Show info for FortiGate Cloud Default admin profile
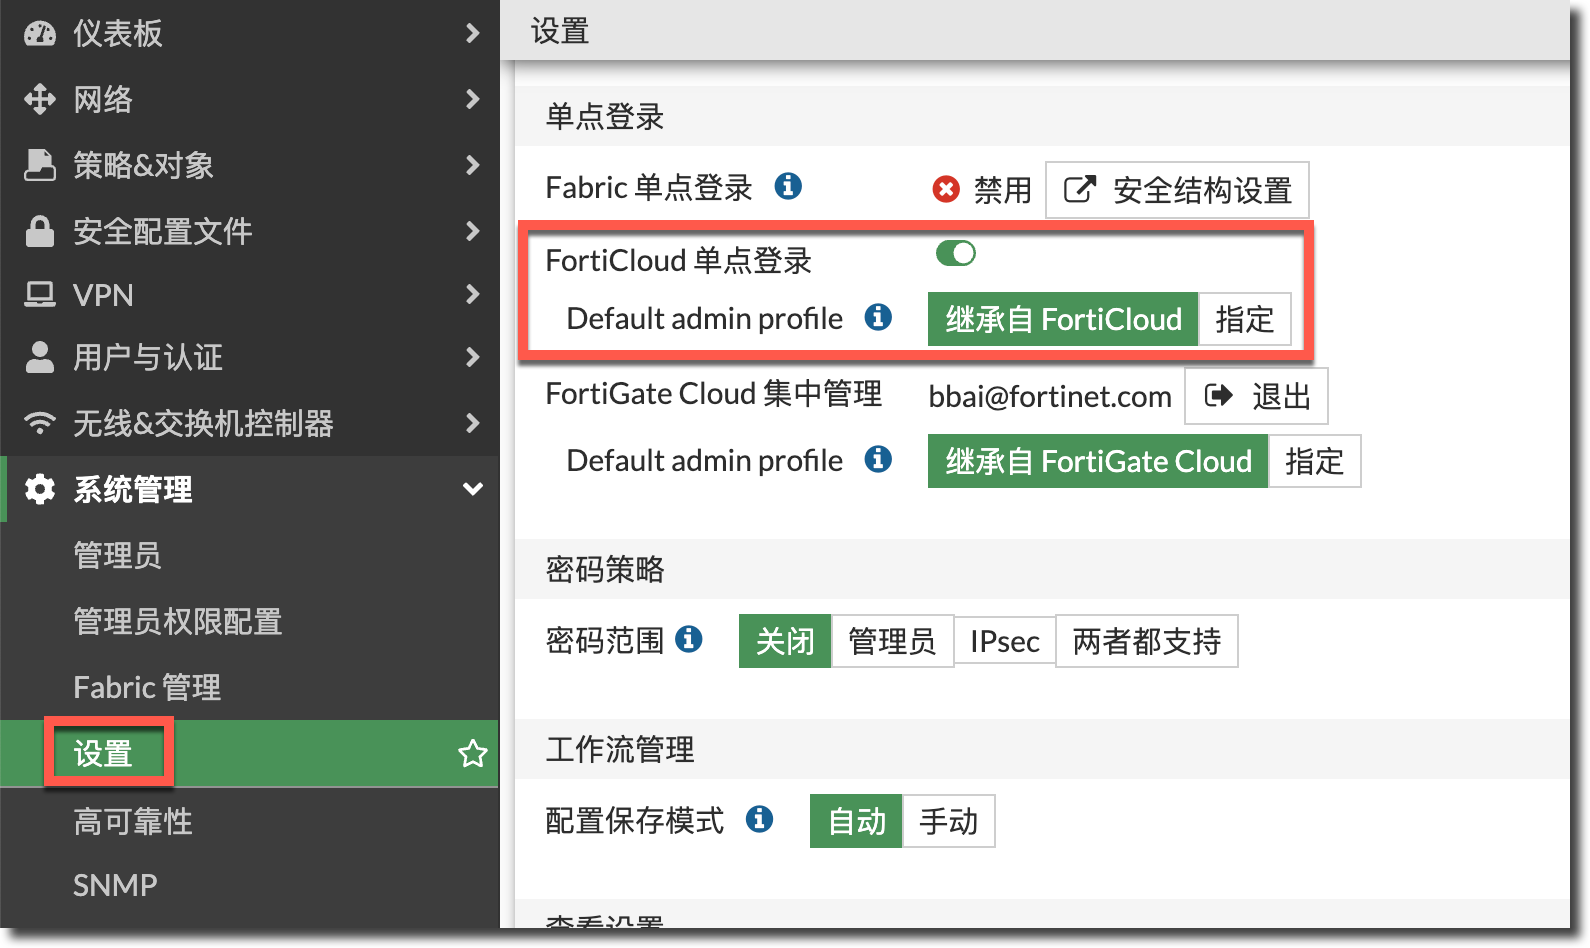1590x948 pixels. click(878, 459)
